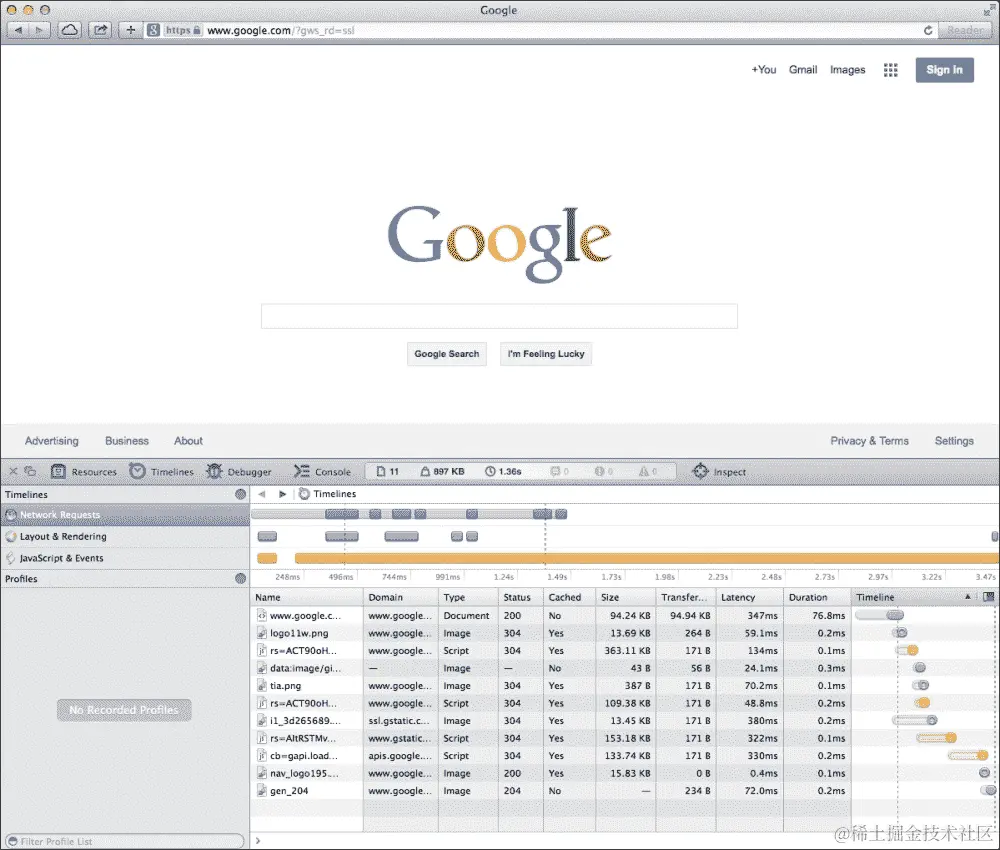The image size is (1000, 850).
Task: Click the inspector navigation forward arrow
Action: pos(282,494)
